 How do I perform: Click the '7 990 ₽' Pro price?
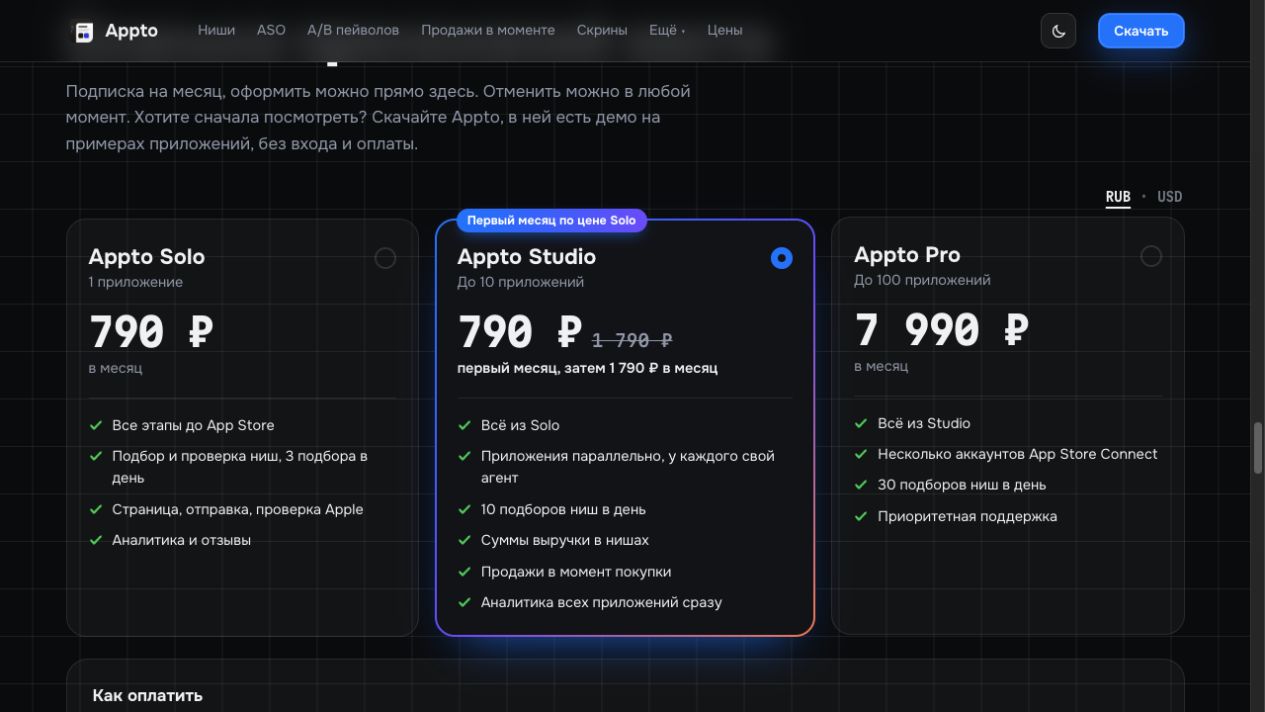pyautogui.click(x=941, y=330)
